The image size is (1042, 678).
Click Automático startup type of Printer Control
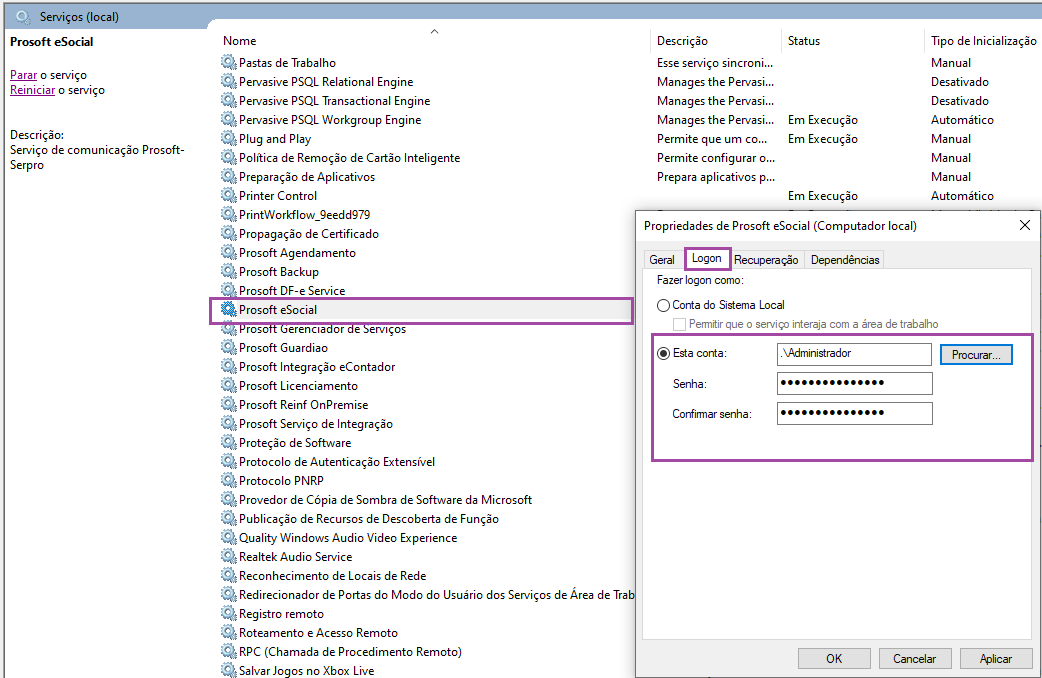click(x=962, y=196)
